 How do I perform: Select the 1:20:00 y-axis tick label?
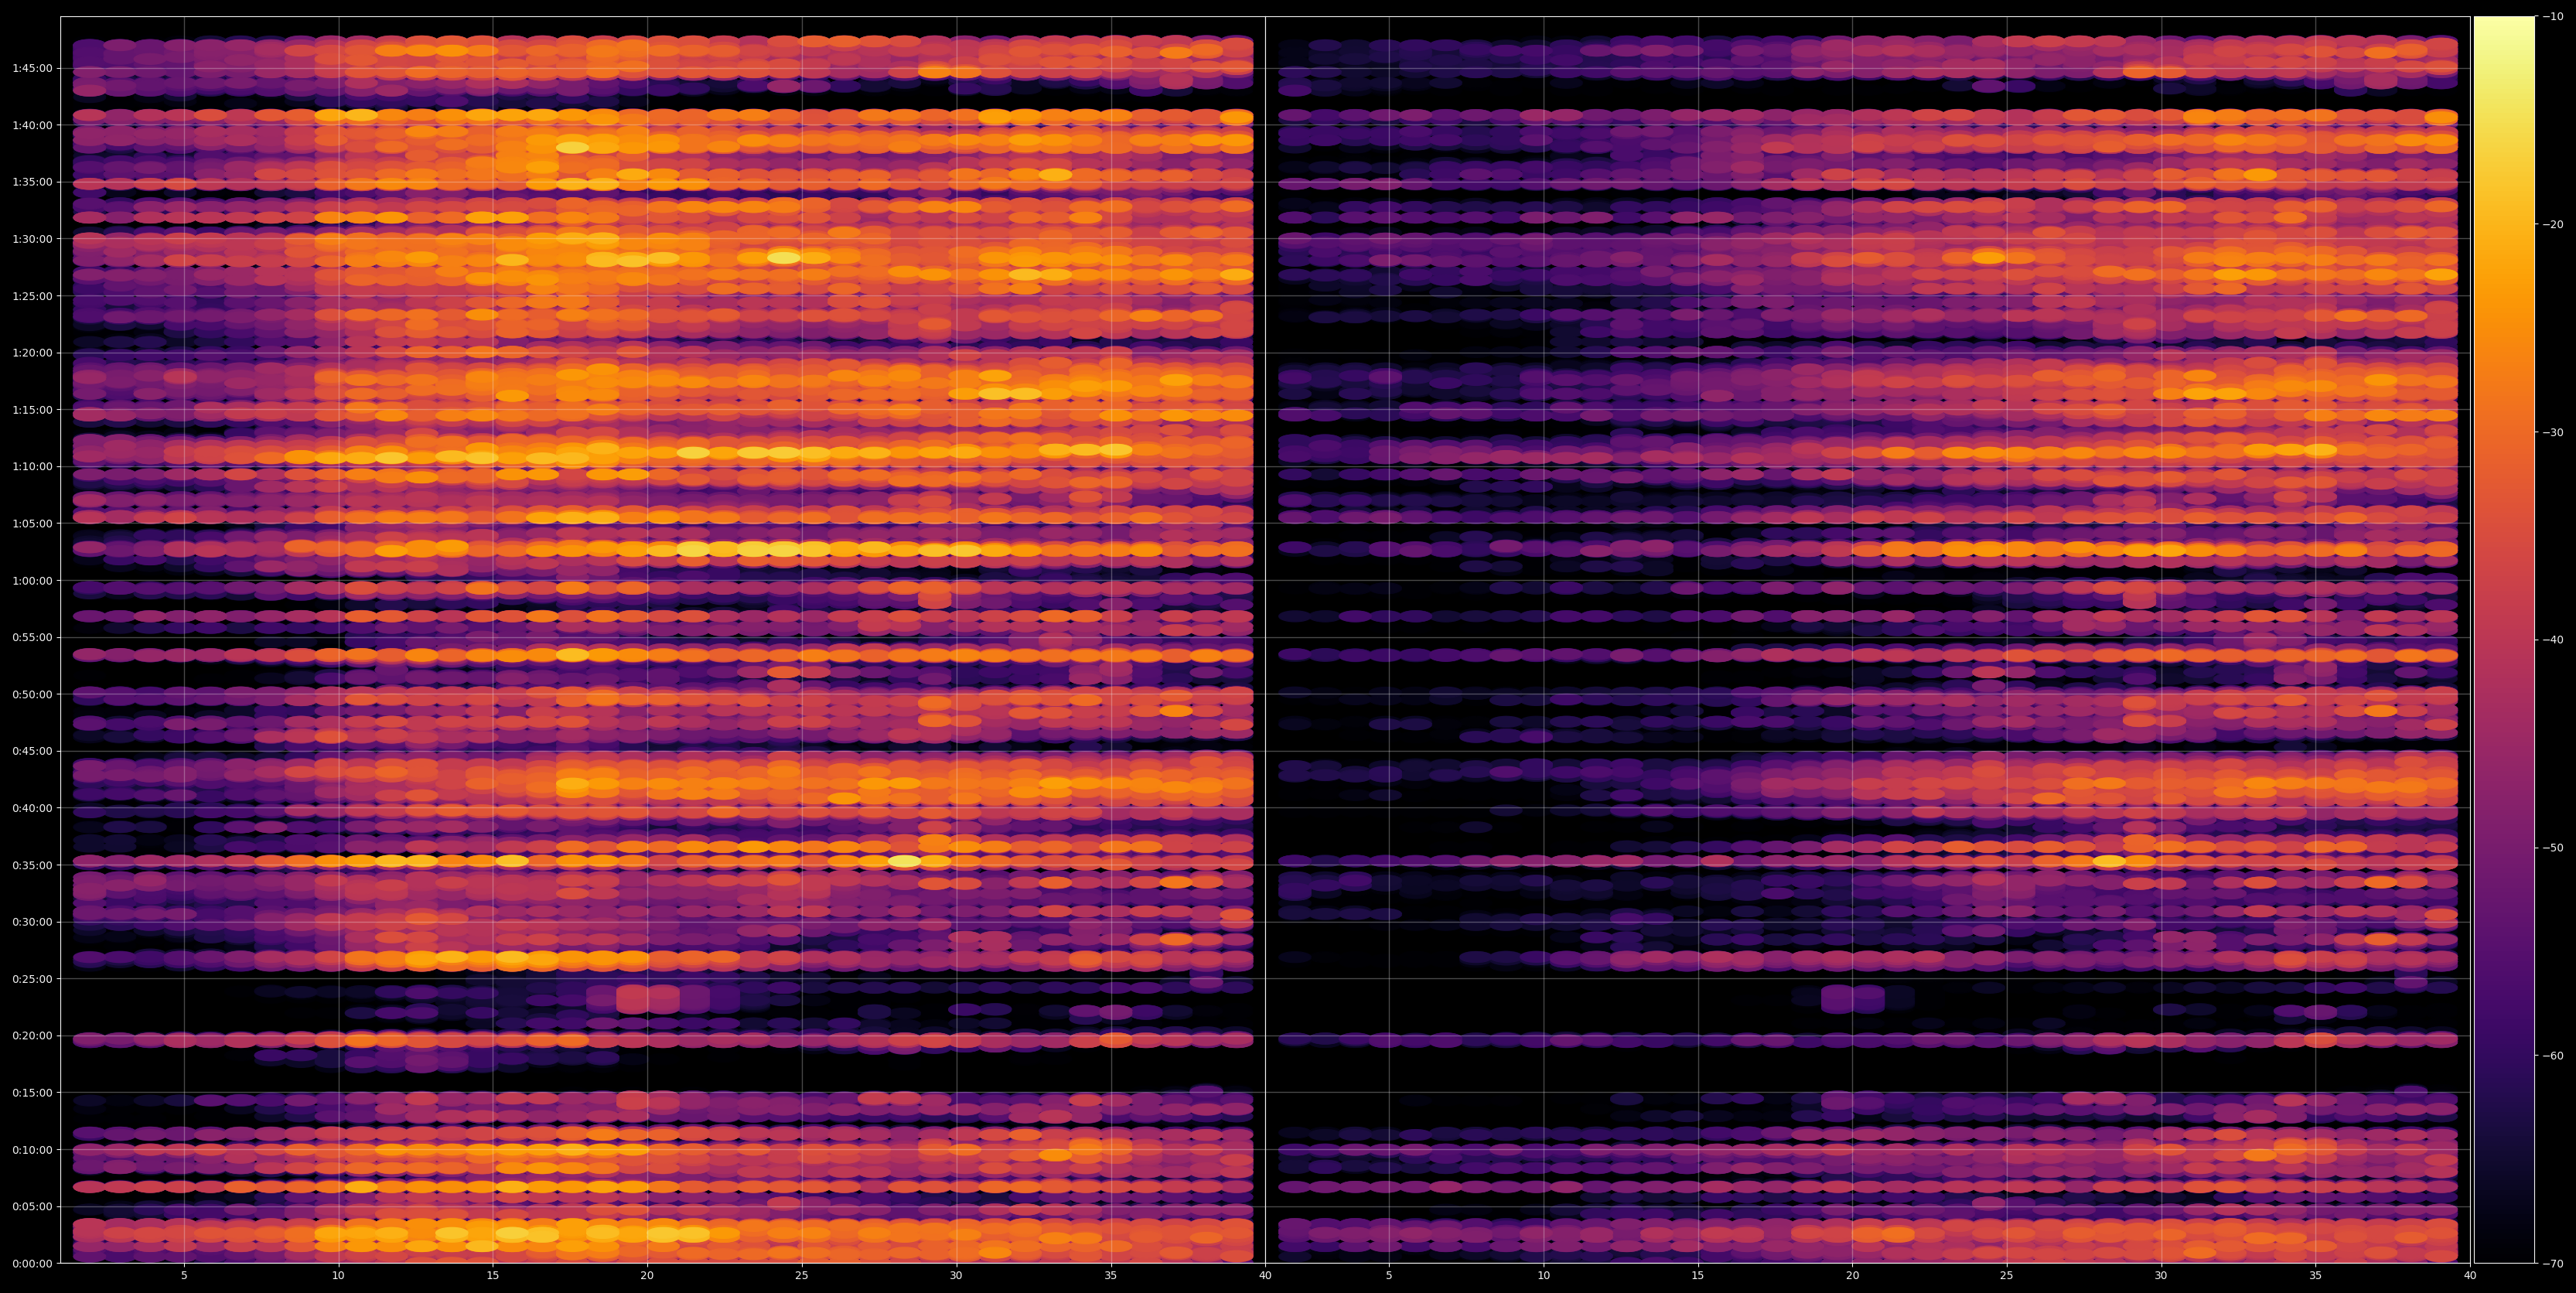coord(31,353)
